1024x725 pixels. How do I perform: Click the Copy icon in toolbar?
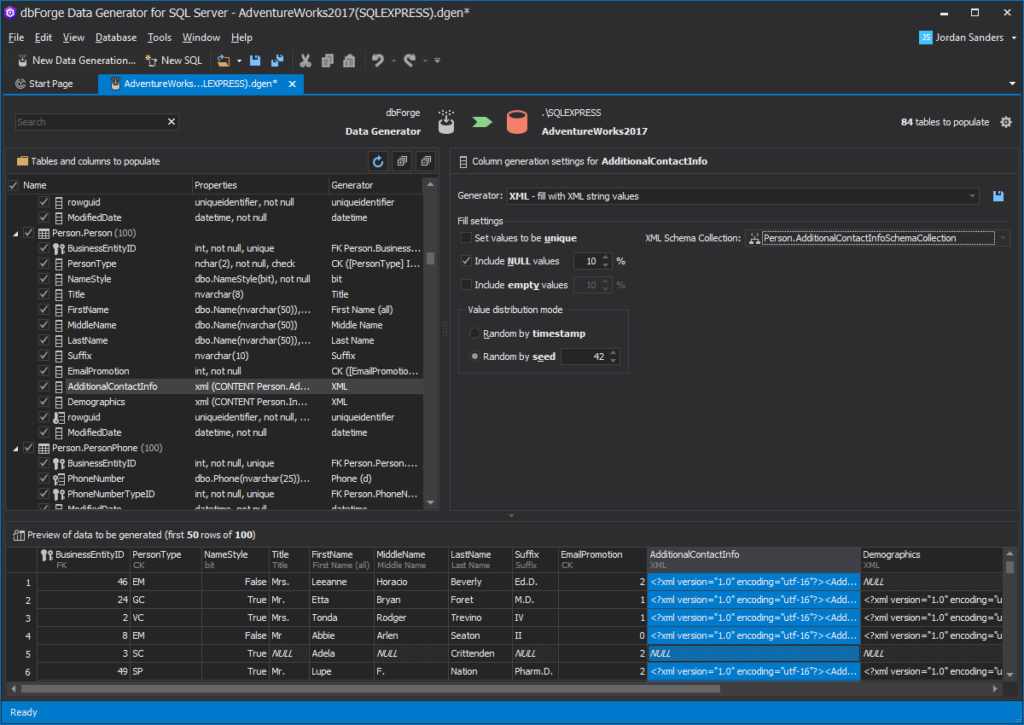[x=327, y=61]
